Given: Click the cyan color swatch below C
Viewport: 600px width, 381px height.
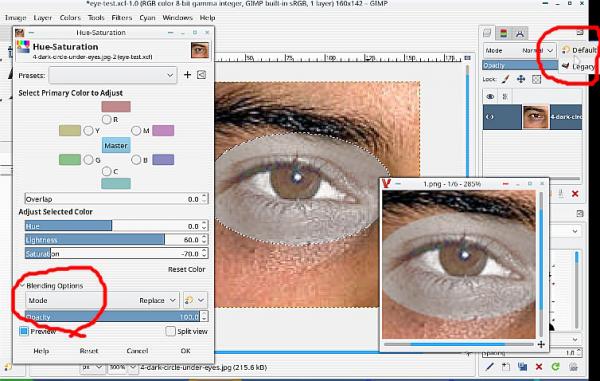Looking at the screenshot, I should click(116, 184).
